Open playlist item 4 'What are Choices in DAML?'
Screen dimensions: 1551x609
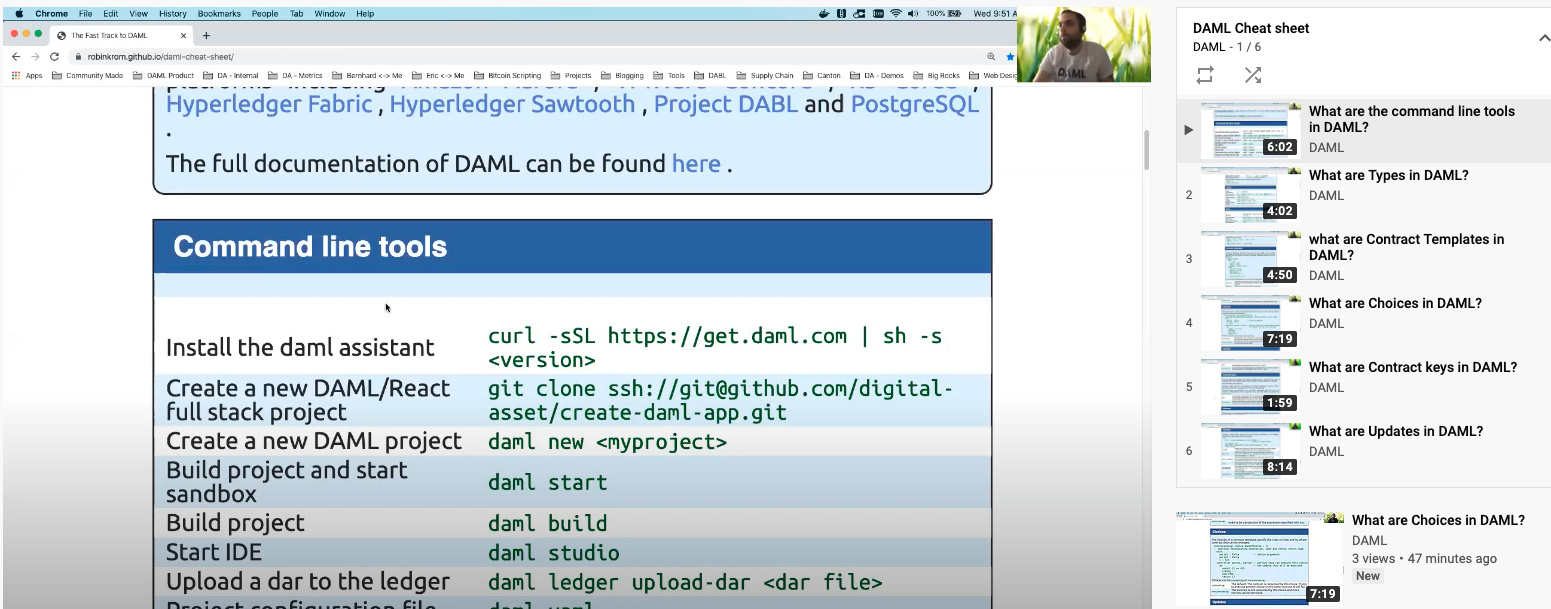[x=1364, y=322]
